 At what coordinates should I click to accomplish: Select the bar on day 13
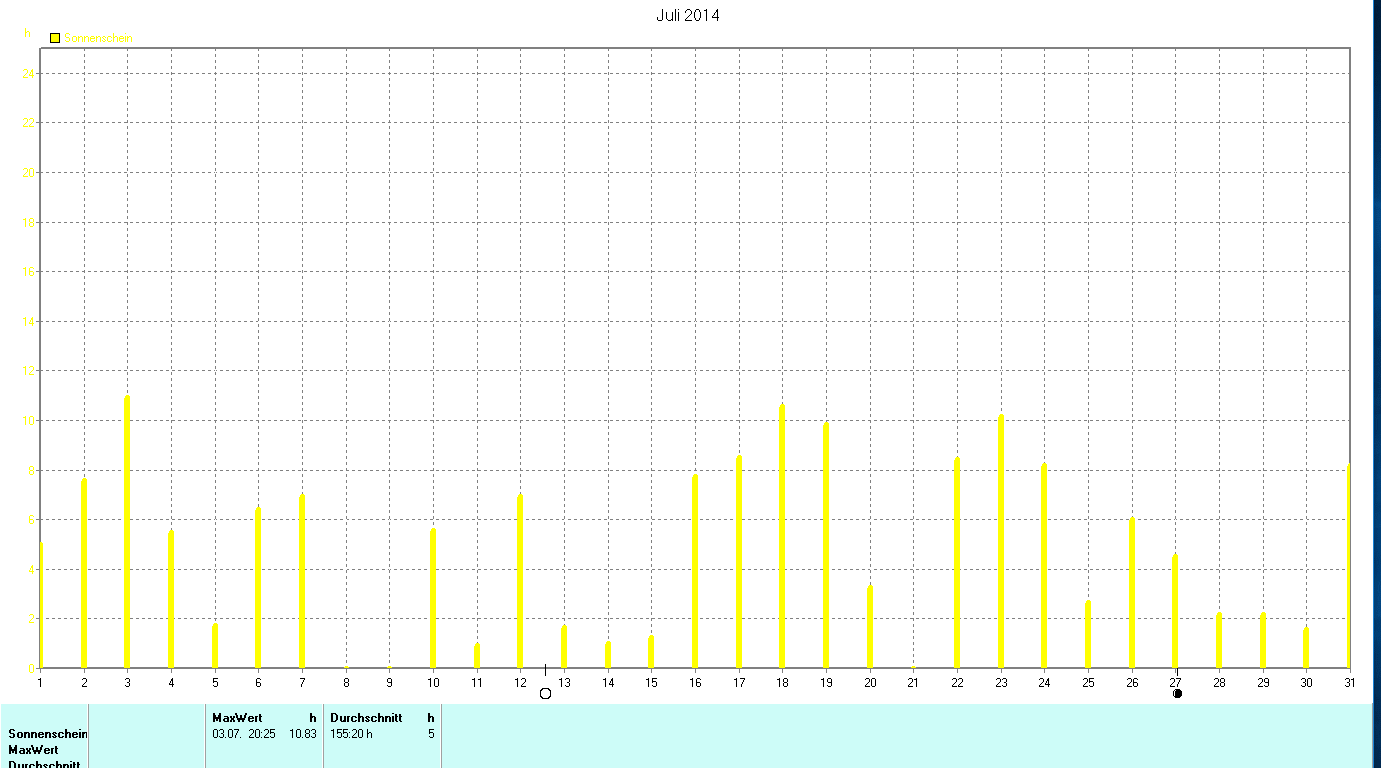[564, 647]
